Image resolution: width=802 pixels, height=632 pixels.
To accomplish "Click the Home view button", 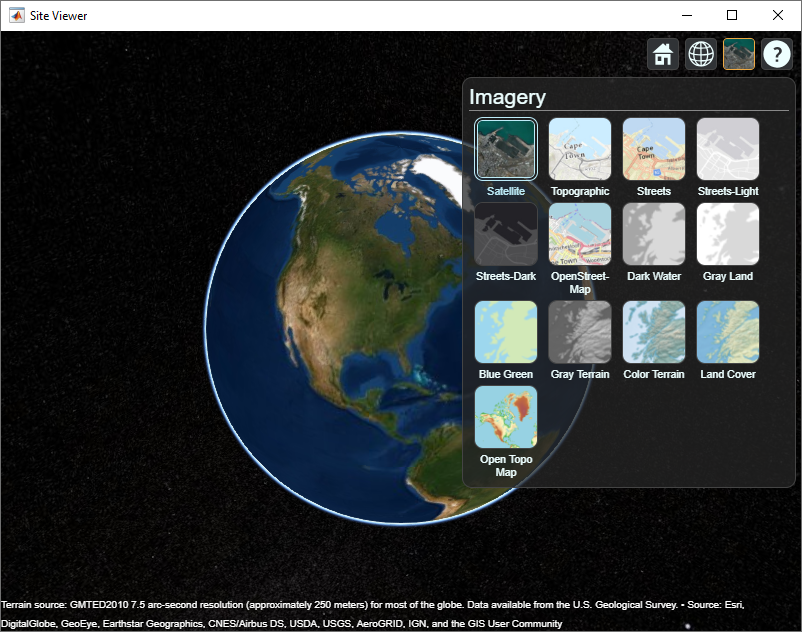I will click(x=663, y=54).
